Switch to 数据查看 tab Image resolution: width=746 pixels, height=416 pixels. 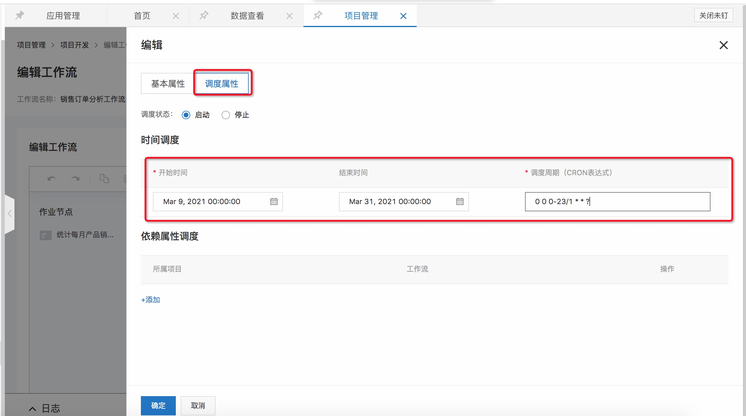pyautogui.click(x=247, y=16)
